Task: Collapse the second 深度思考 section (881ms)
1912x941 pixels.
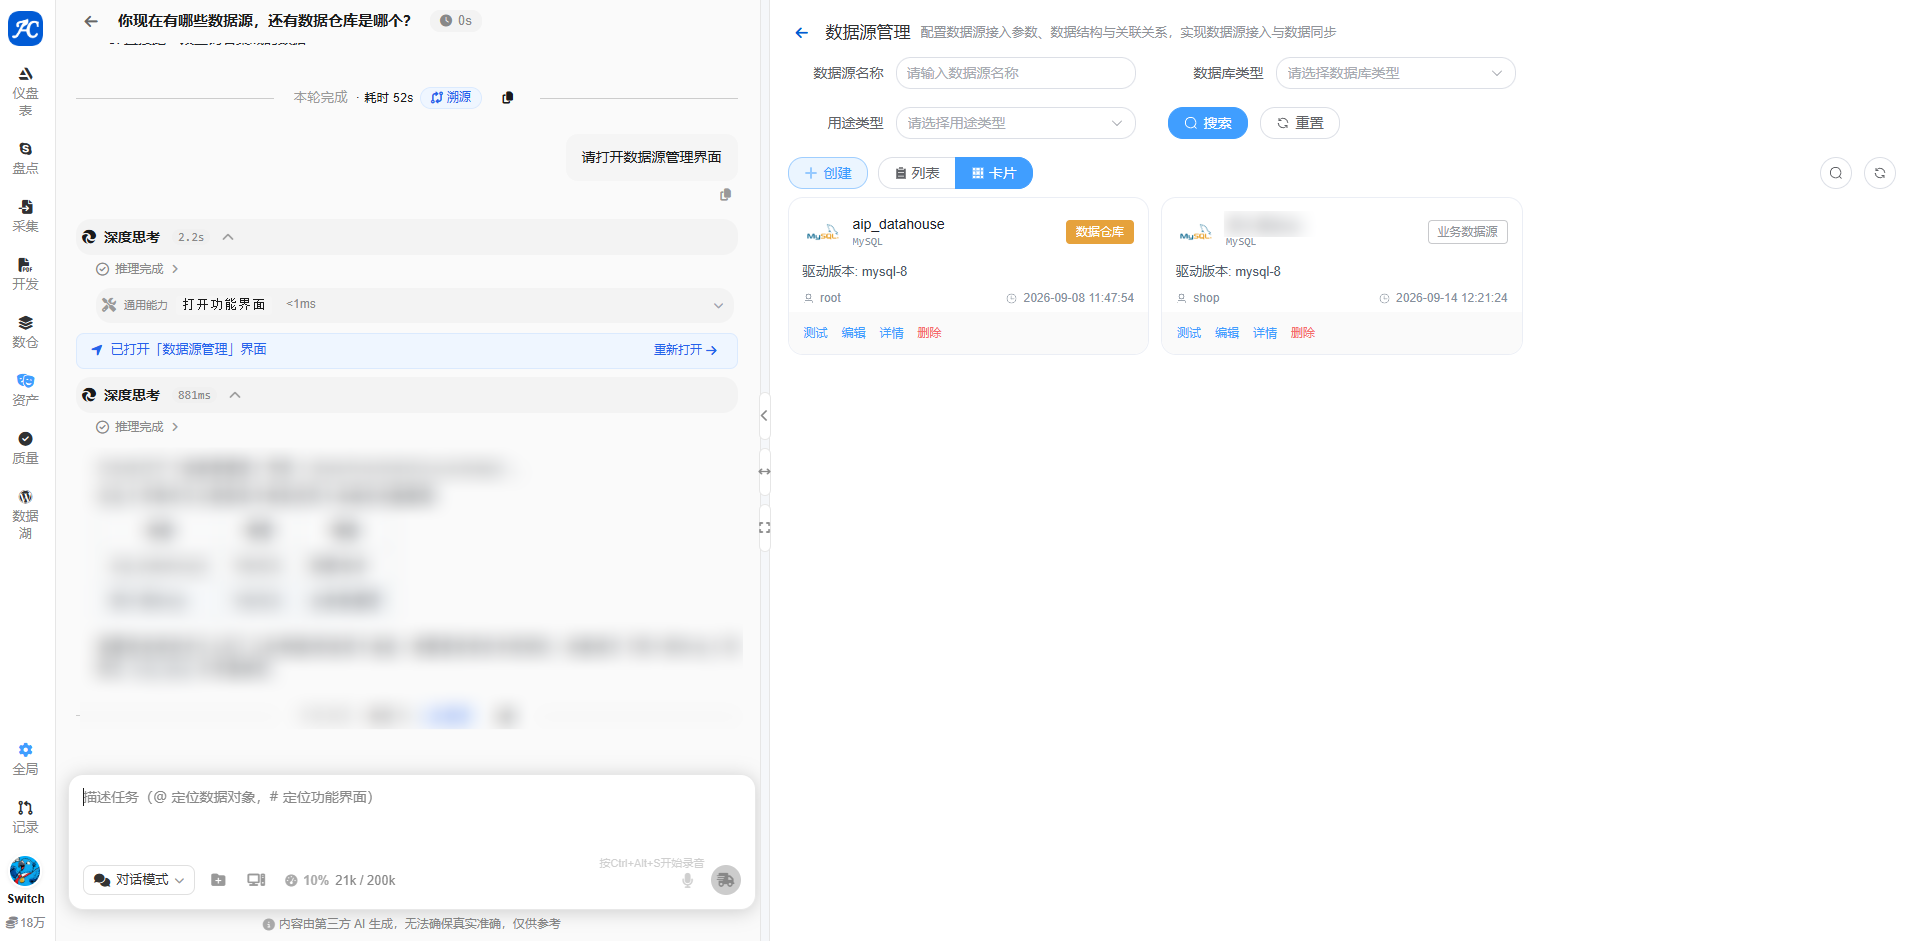Action: [x=235, y=395]
